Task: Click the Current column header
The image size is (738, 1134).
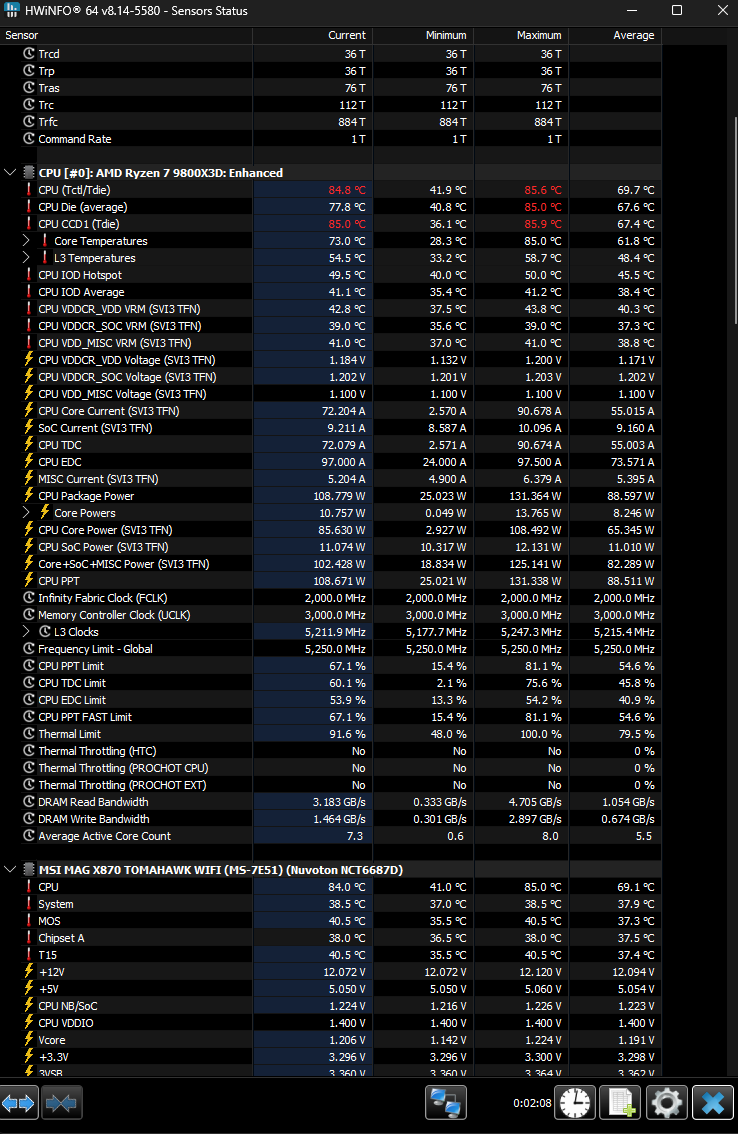Action: coord(313,35)
